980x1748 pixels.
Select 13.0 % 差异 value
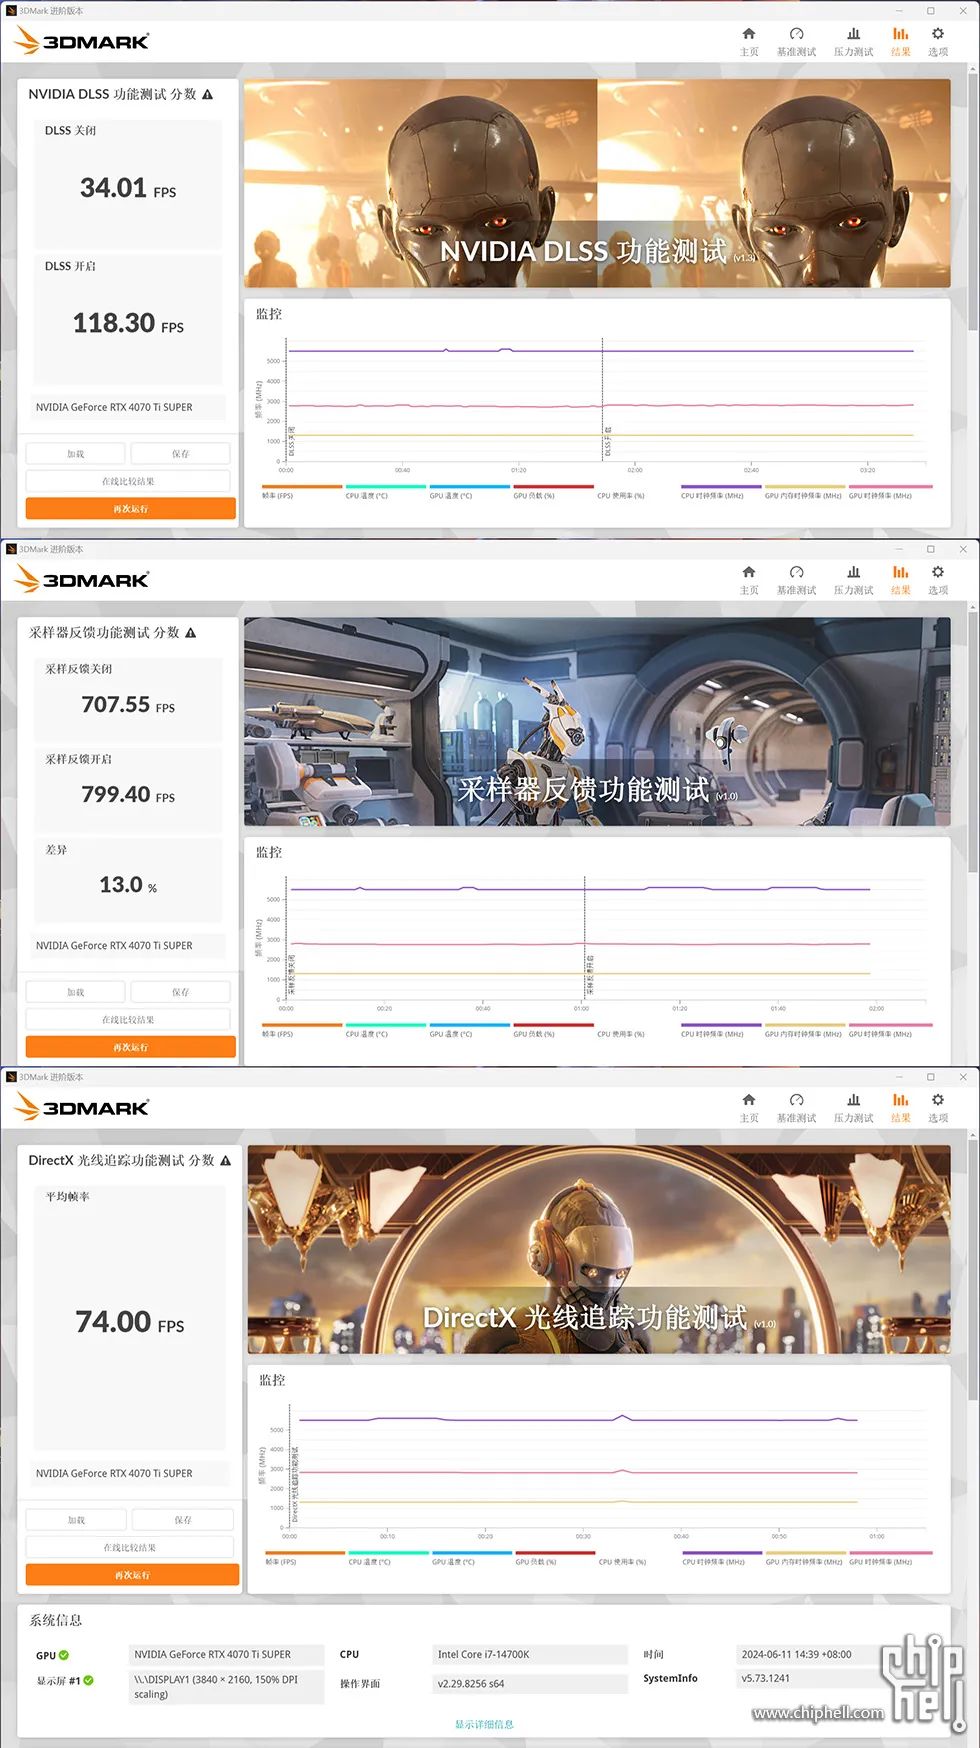128,885
